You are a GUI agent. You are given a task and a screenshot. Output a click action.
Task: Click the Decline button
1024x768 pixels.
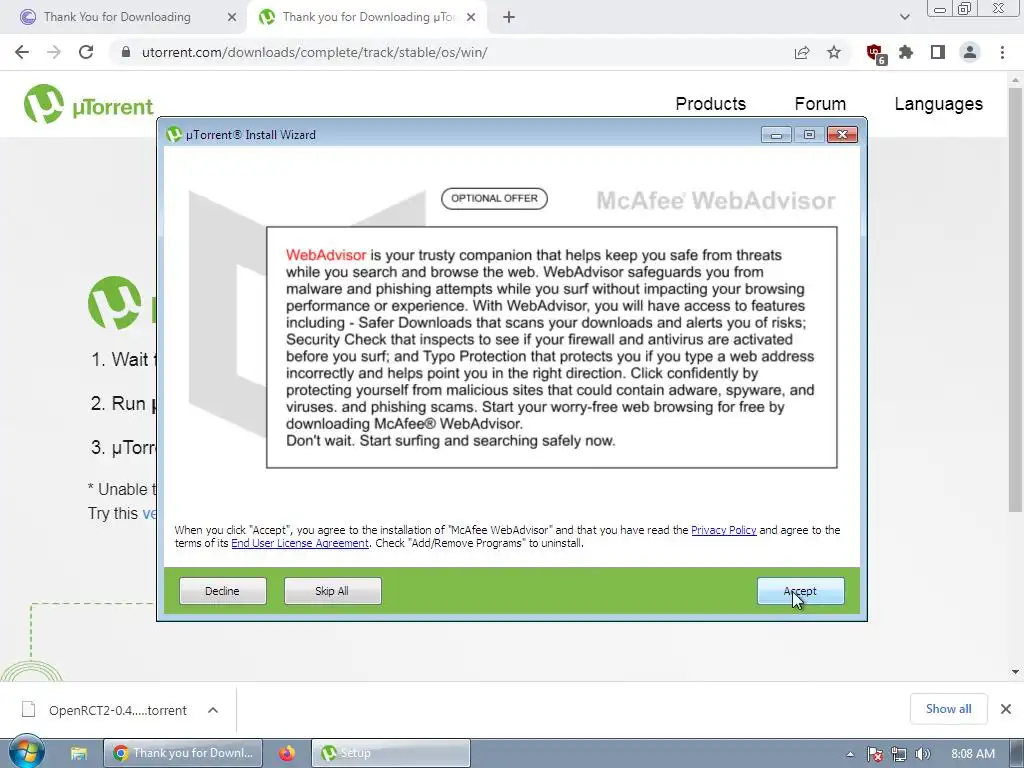click(x=223, y=591)
